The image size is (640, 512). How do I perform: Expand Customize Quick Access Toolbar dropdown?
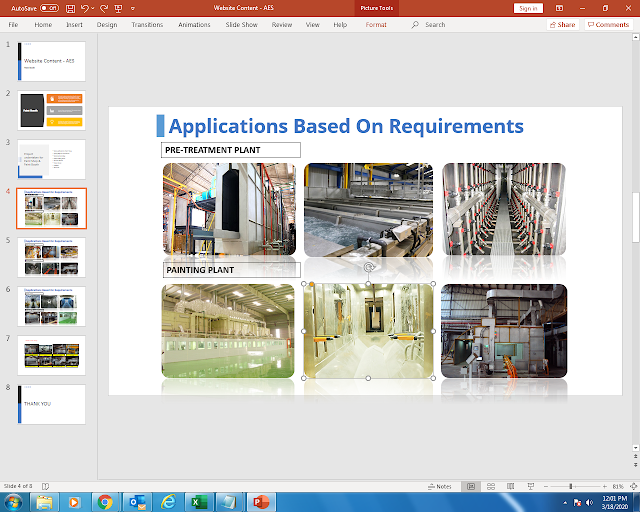(133, 8)
